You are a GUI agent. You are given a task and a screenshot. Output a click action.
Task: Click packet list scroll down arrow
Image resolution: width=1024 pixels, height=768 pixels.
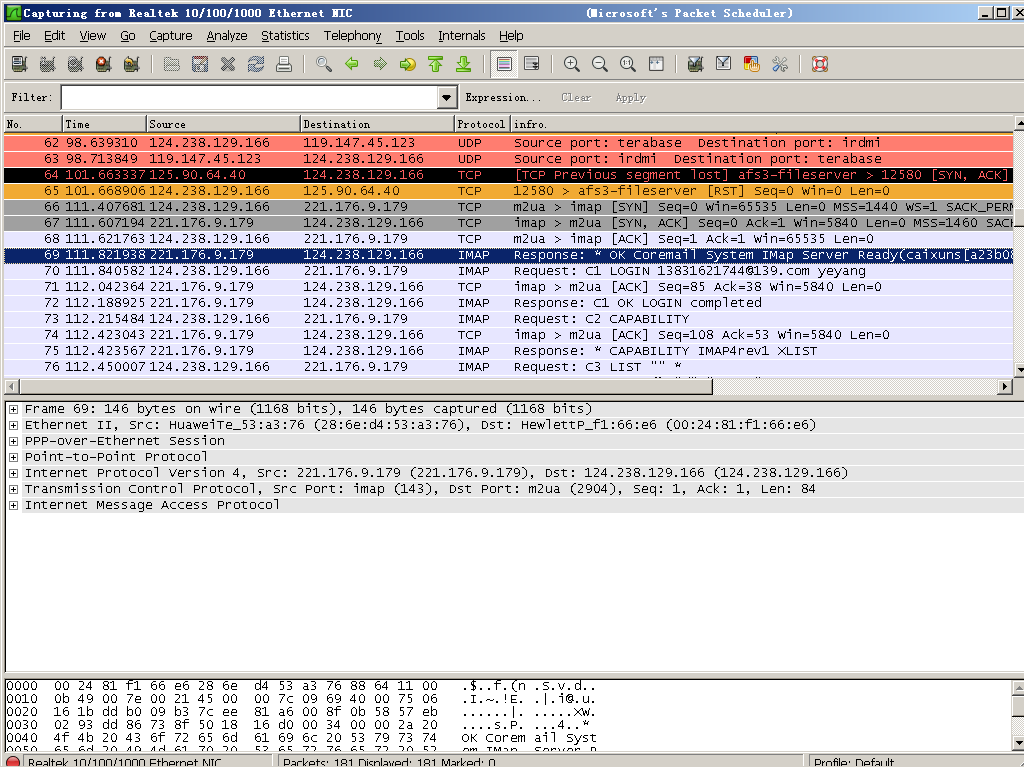(x=1019, y=370)
